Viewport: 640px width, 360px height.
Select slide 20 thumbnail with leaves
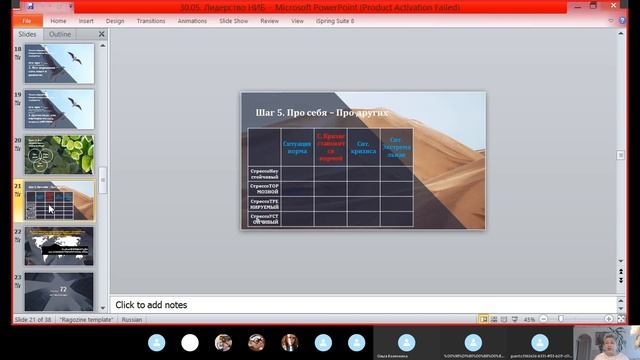[x=59, y=155]
